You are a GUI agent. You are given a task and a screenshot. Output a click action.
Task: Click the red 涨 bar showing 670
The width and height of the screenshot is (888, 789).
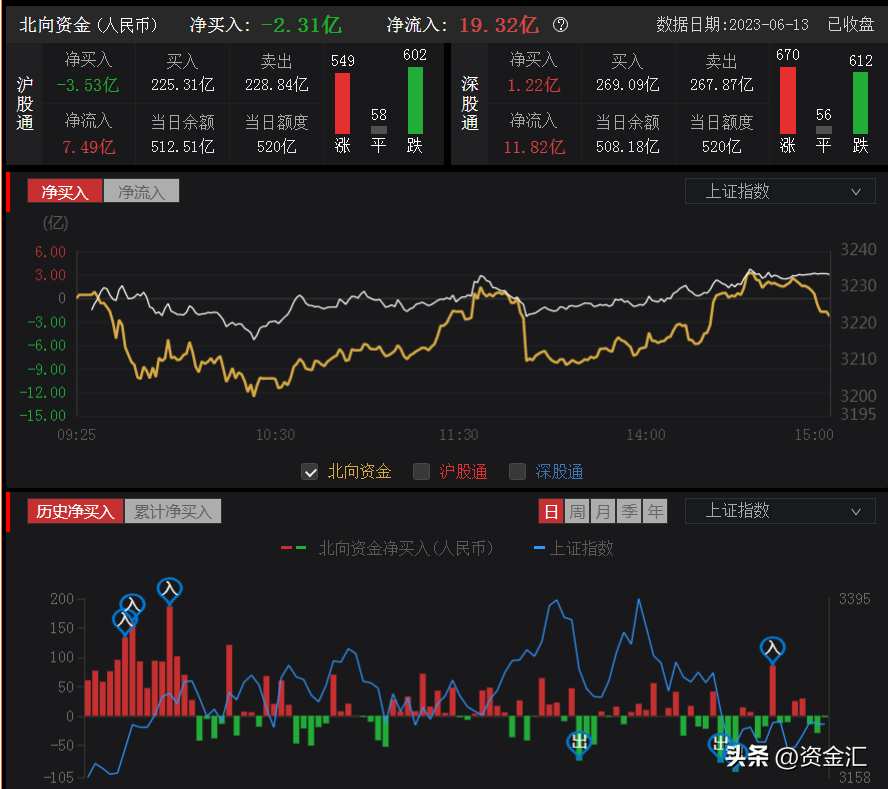click(x=788, y=100)
